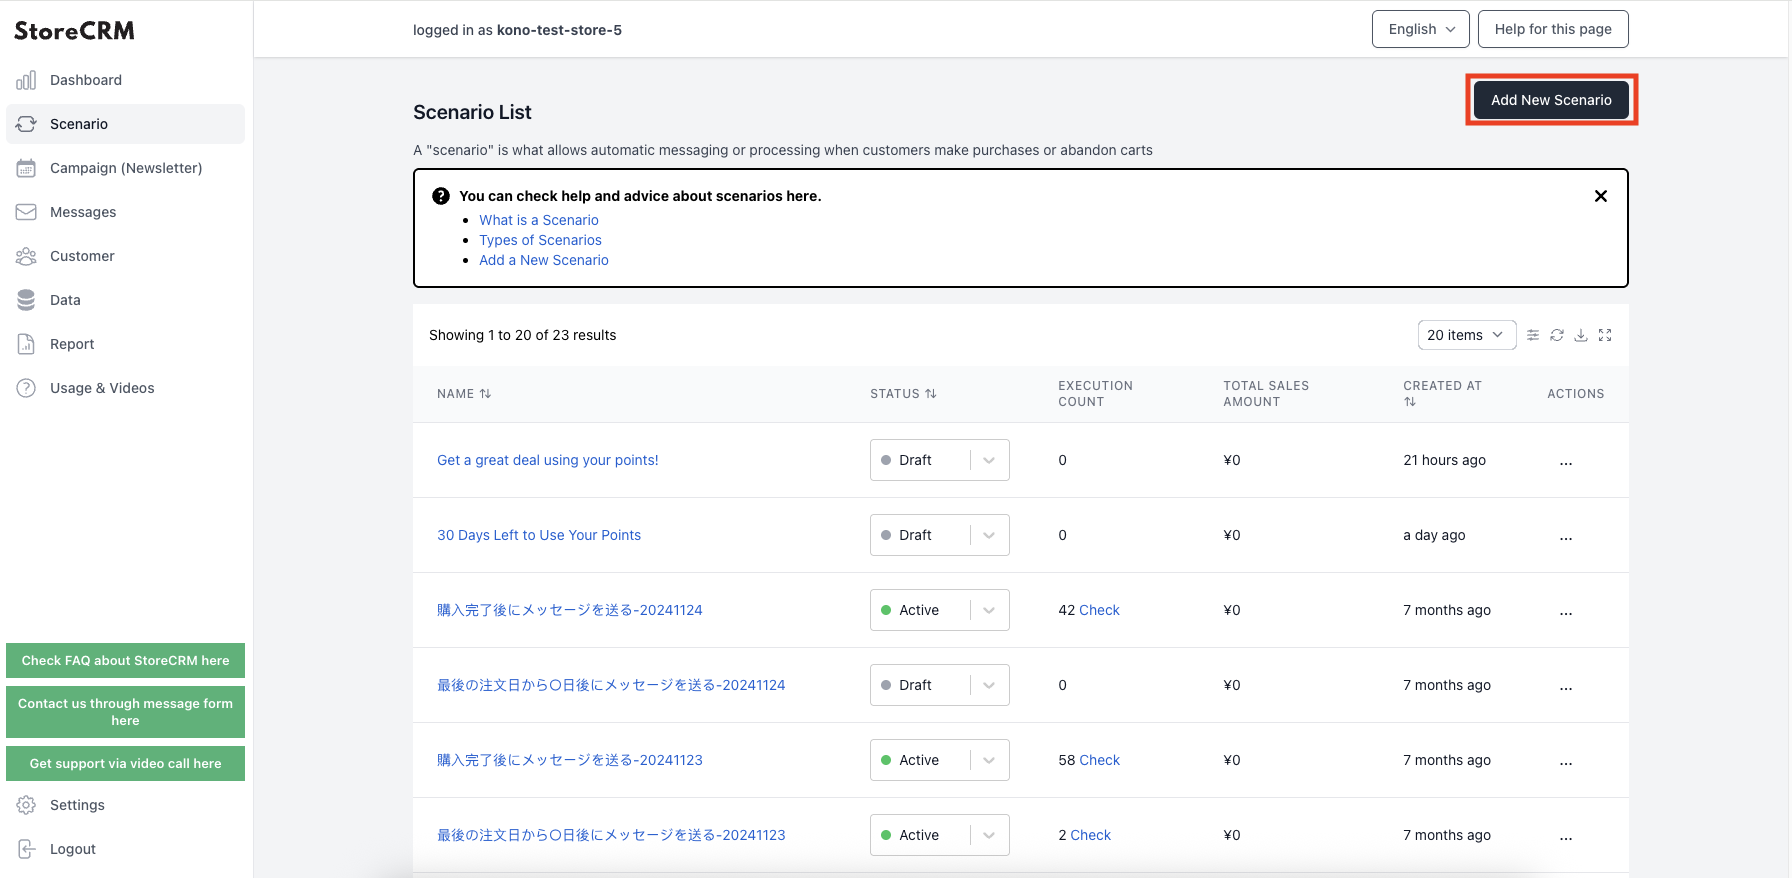Viewport: 1792px width, 878px height.
Task: Open '30 Days Left to Use Your Points'
Action: tap(539, 535)
